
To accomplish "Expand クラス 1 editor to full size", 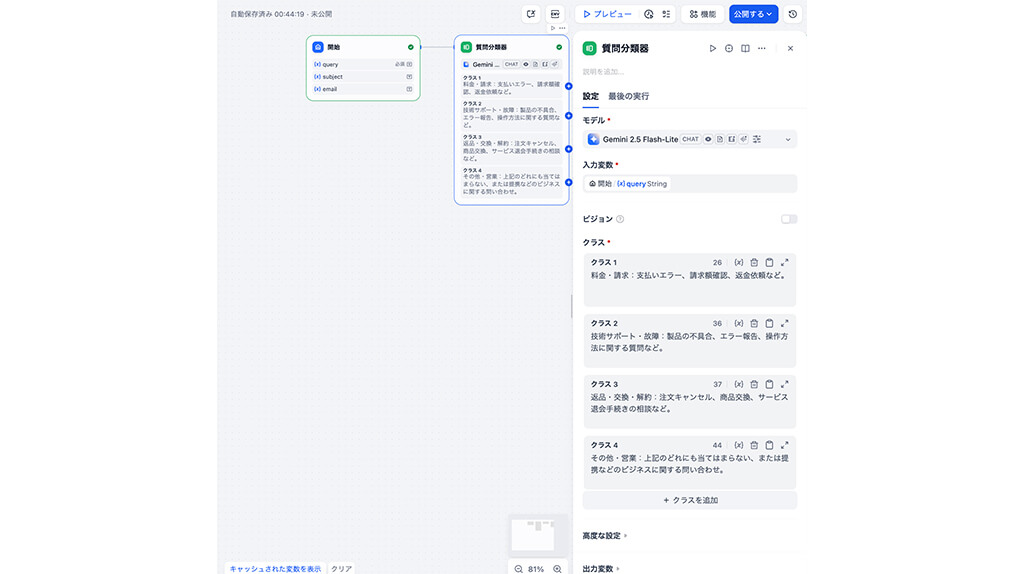I will [784, 263].
